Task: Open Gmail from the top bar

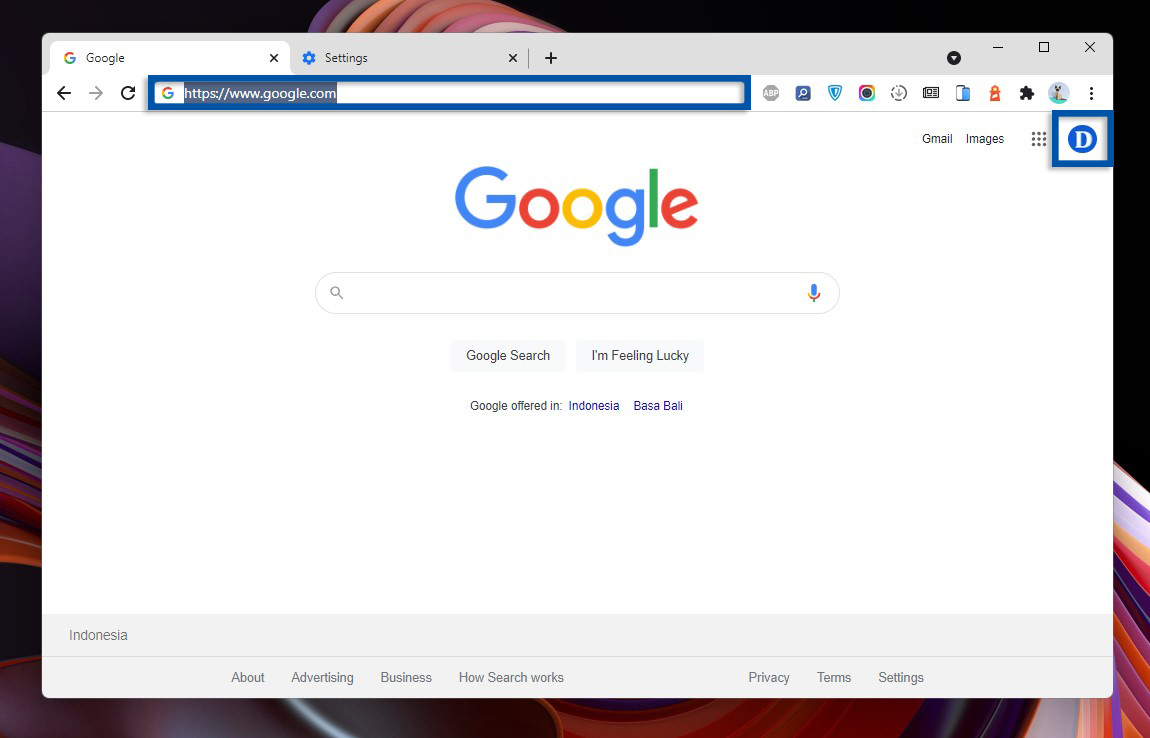Action: tap(936, 139)
